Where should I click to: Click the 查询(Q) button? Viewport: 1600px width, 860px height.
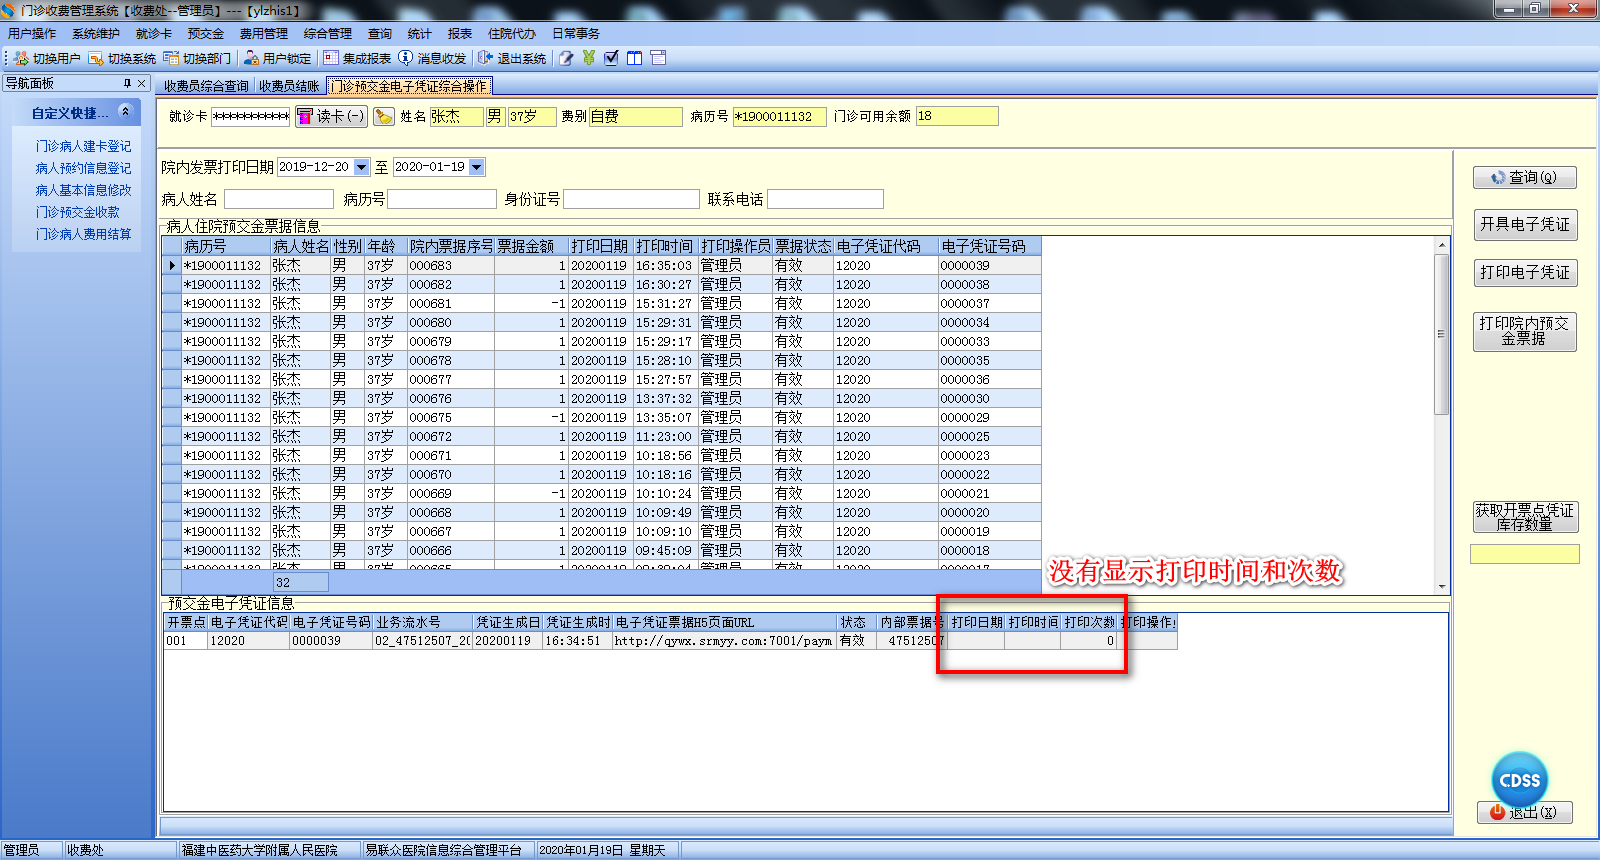point(1524,177)
